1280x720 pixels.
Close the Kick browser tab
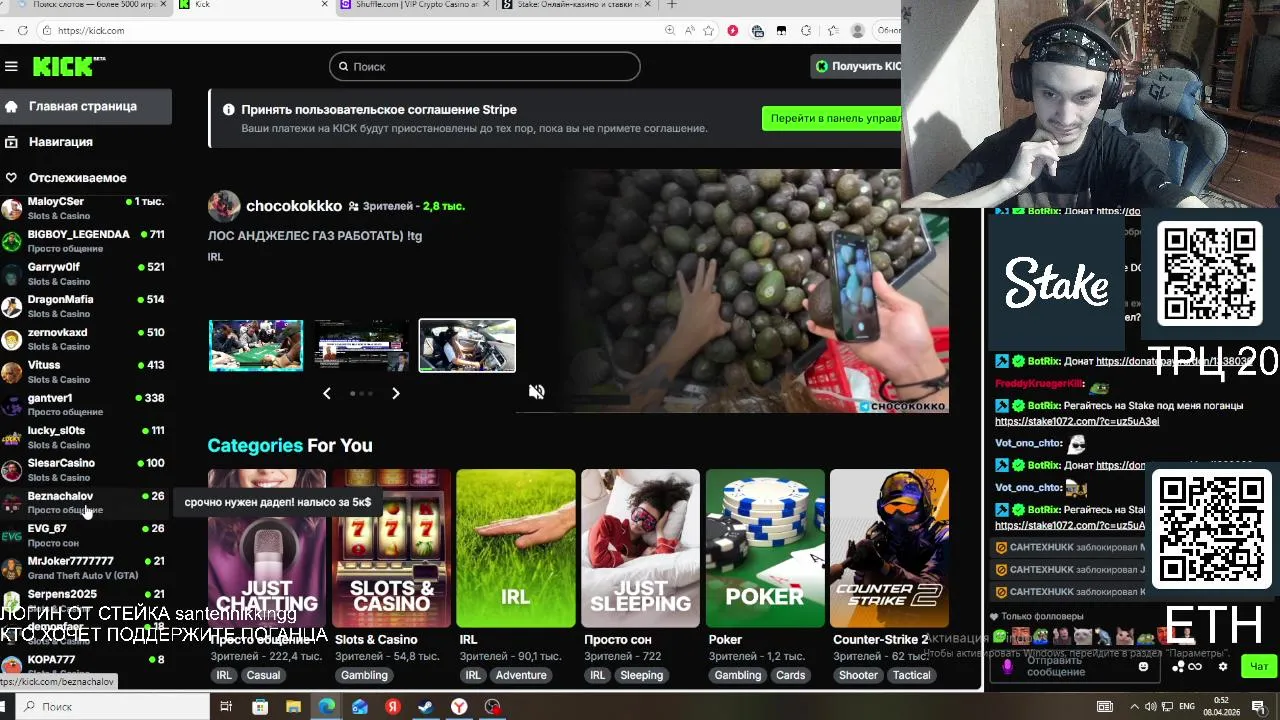(x=324, y=5)
